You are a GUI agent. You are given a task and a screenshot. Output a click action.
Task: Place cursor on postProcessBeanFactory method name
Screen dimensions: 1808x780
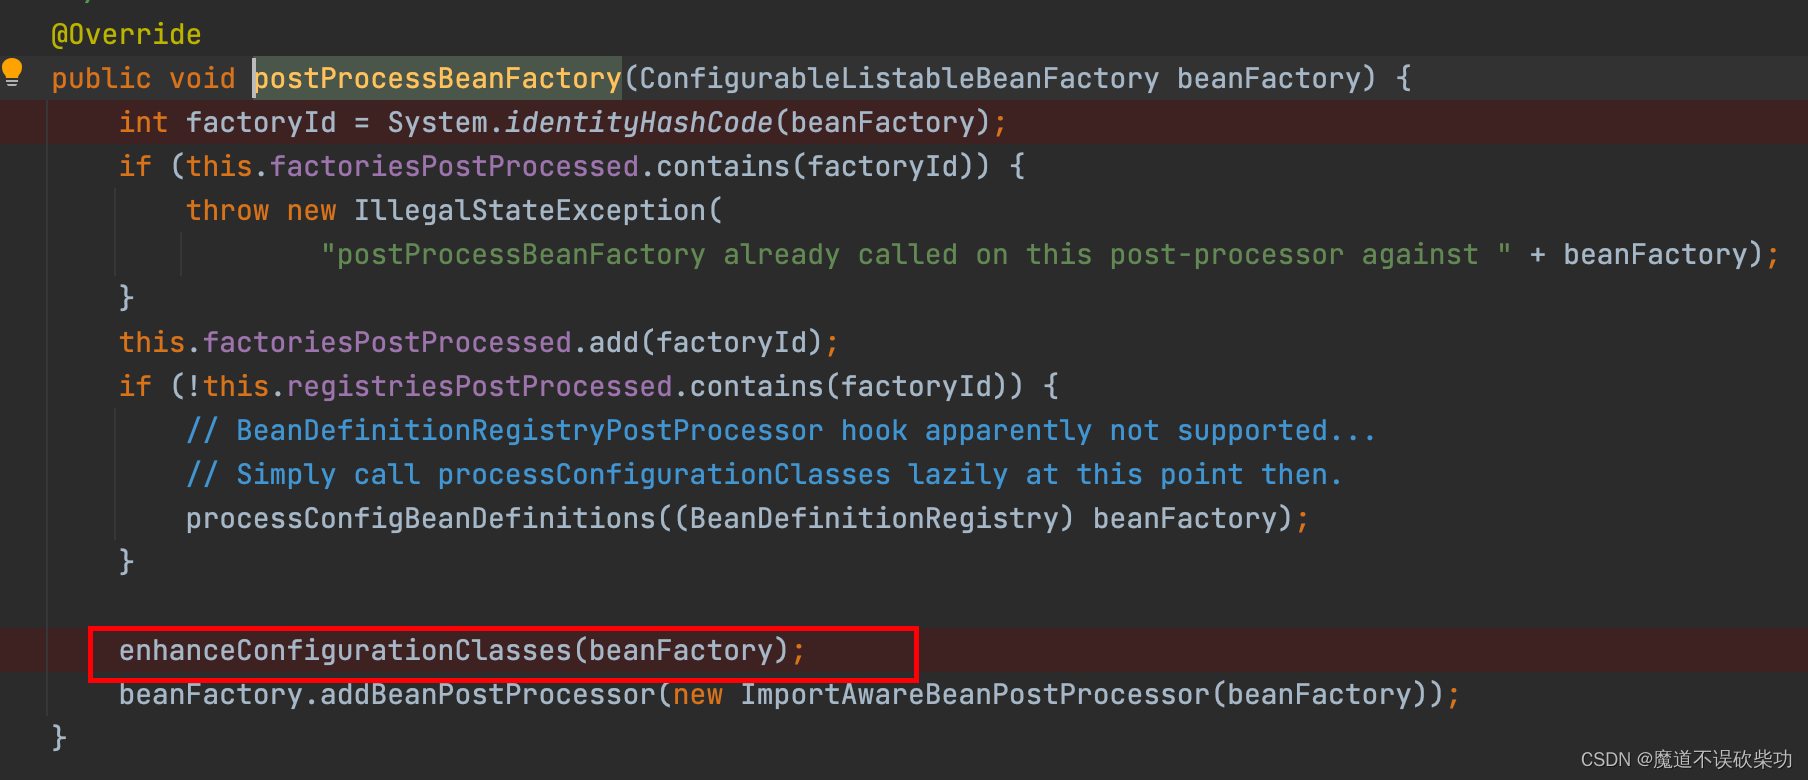pyautogui.click(x=438, y=79)
